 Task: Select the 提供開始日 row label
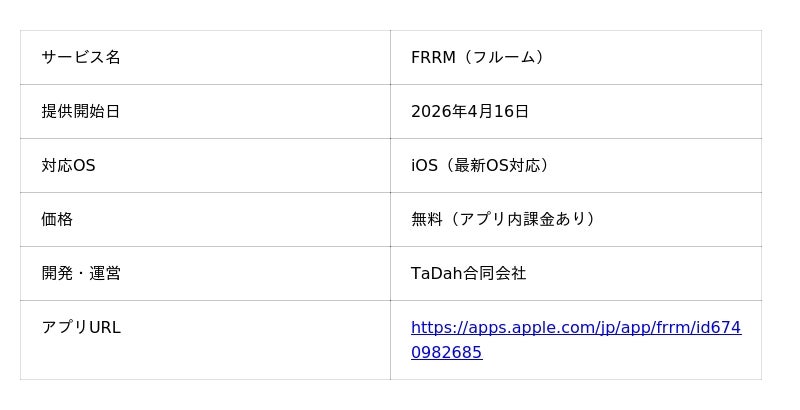point(81,112)
